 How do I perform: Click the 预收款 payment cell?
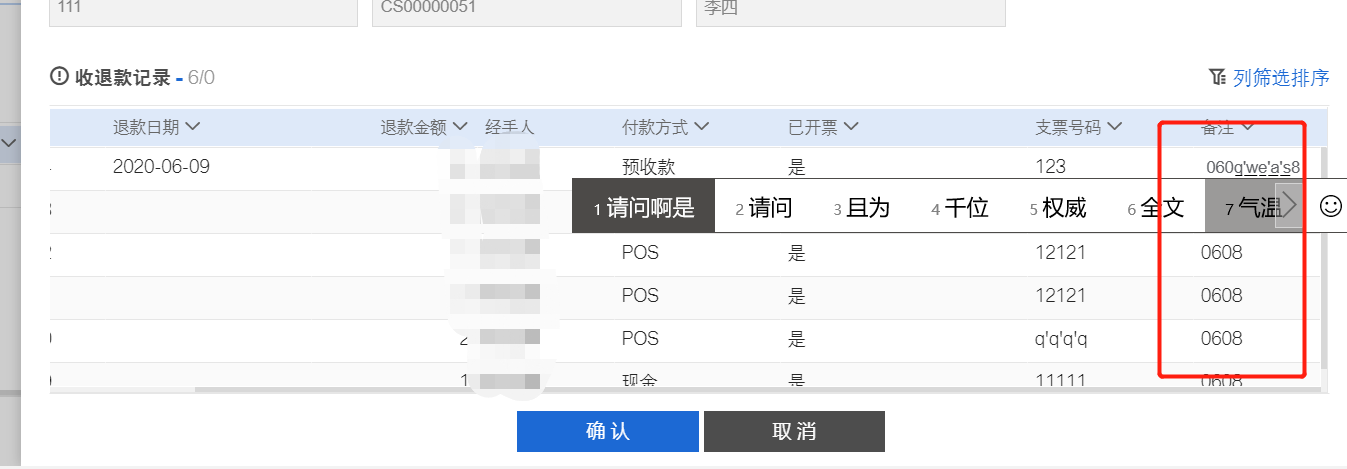647,167
